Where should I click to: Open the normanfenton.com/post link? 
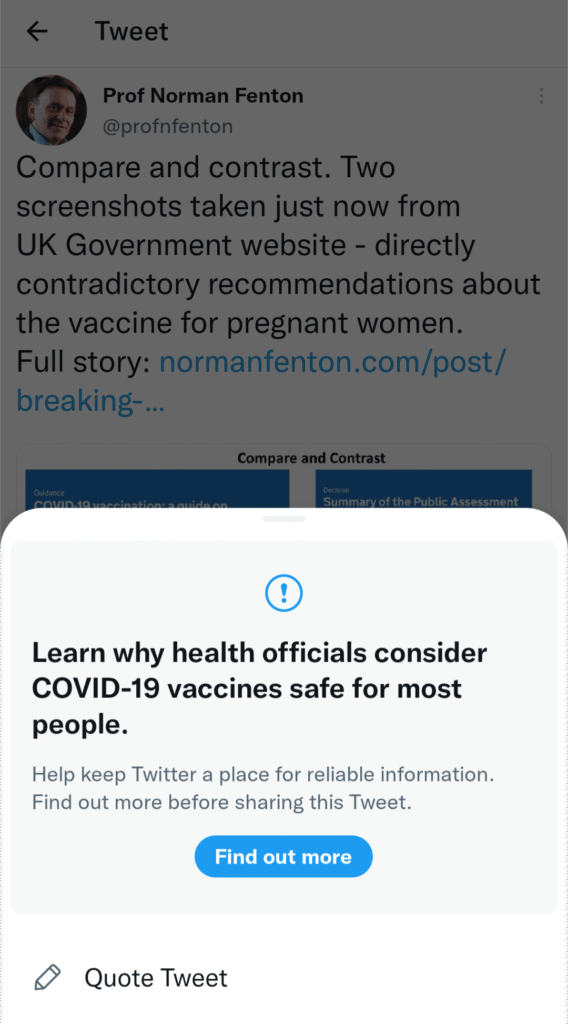tap(333, 361)
